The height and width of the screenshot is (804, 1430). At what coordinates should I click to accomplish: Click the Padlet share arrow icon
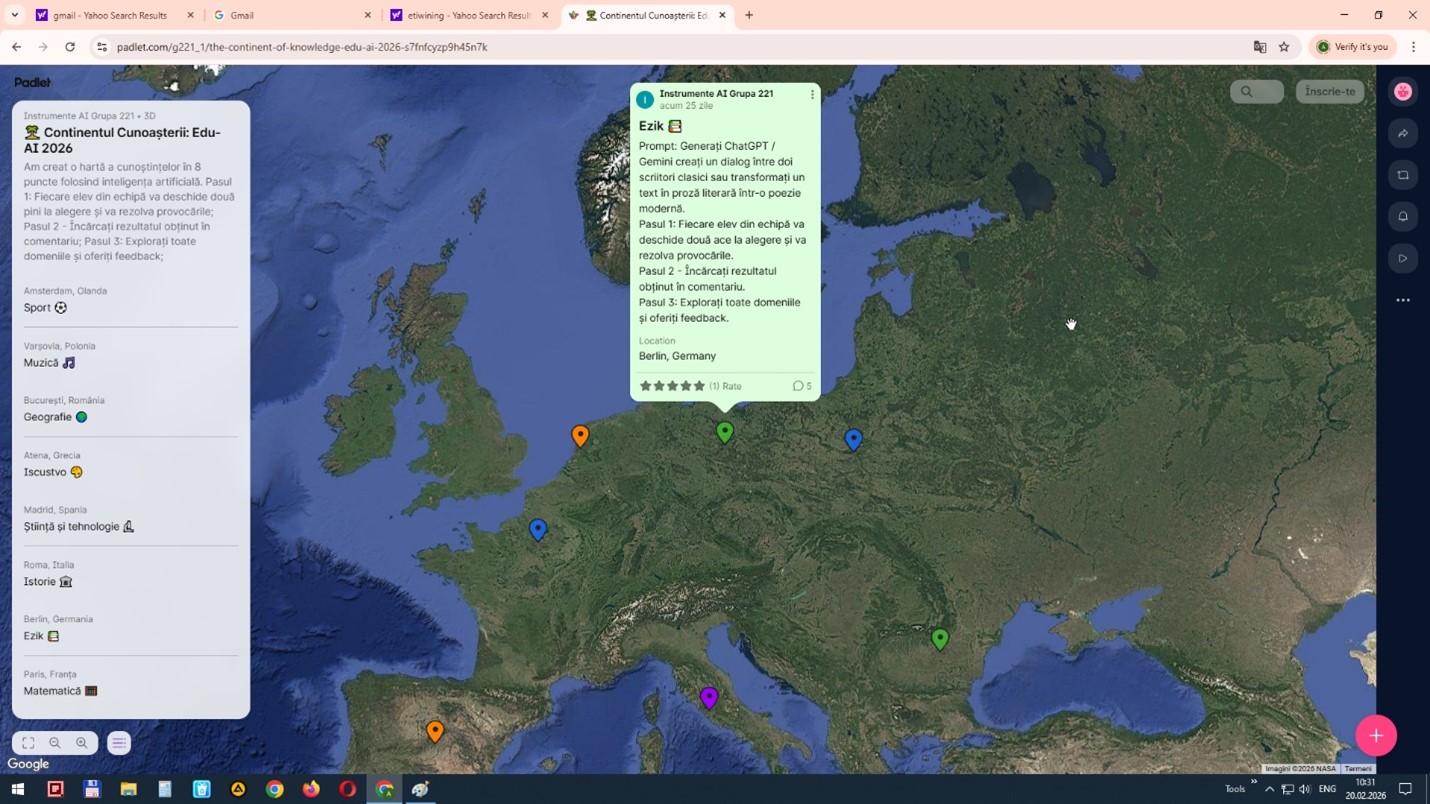coord(1403,134)
